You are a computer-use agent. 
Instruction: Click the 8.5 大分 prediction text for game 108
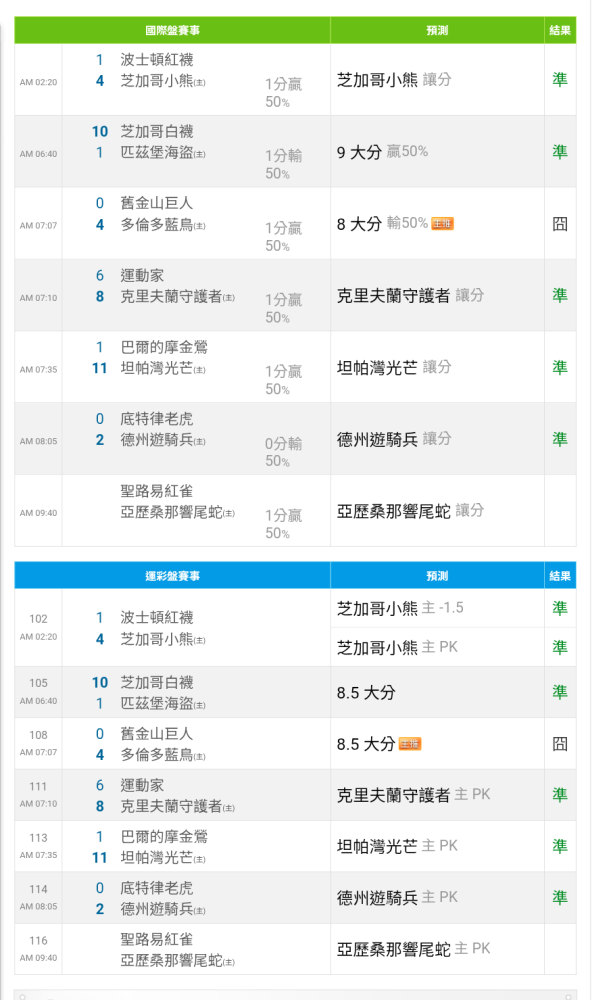pos(366,744)
